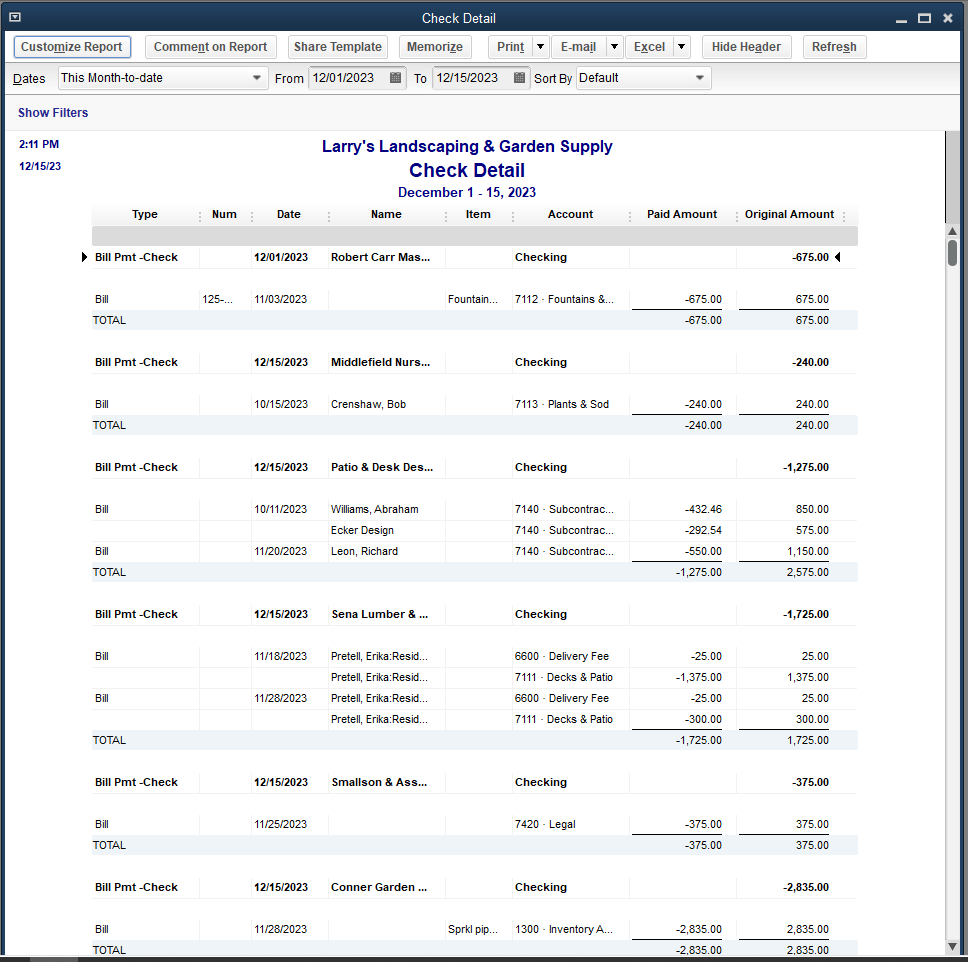Click the Patio & Desk Des... payee name

tap(382, 467)
